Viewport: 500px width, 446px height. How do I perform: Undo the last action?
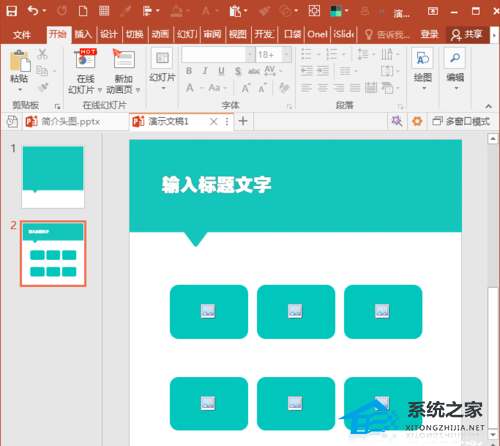click(x=33, y=11)
